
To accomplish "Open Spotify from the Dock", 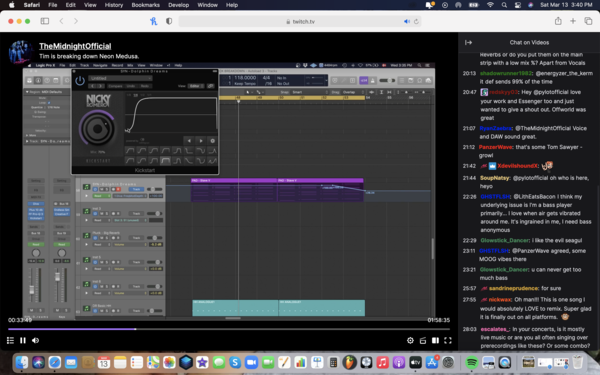I will [x=471, y=362].
